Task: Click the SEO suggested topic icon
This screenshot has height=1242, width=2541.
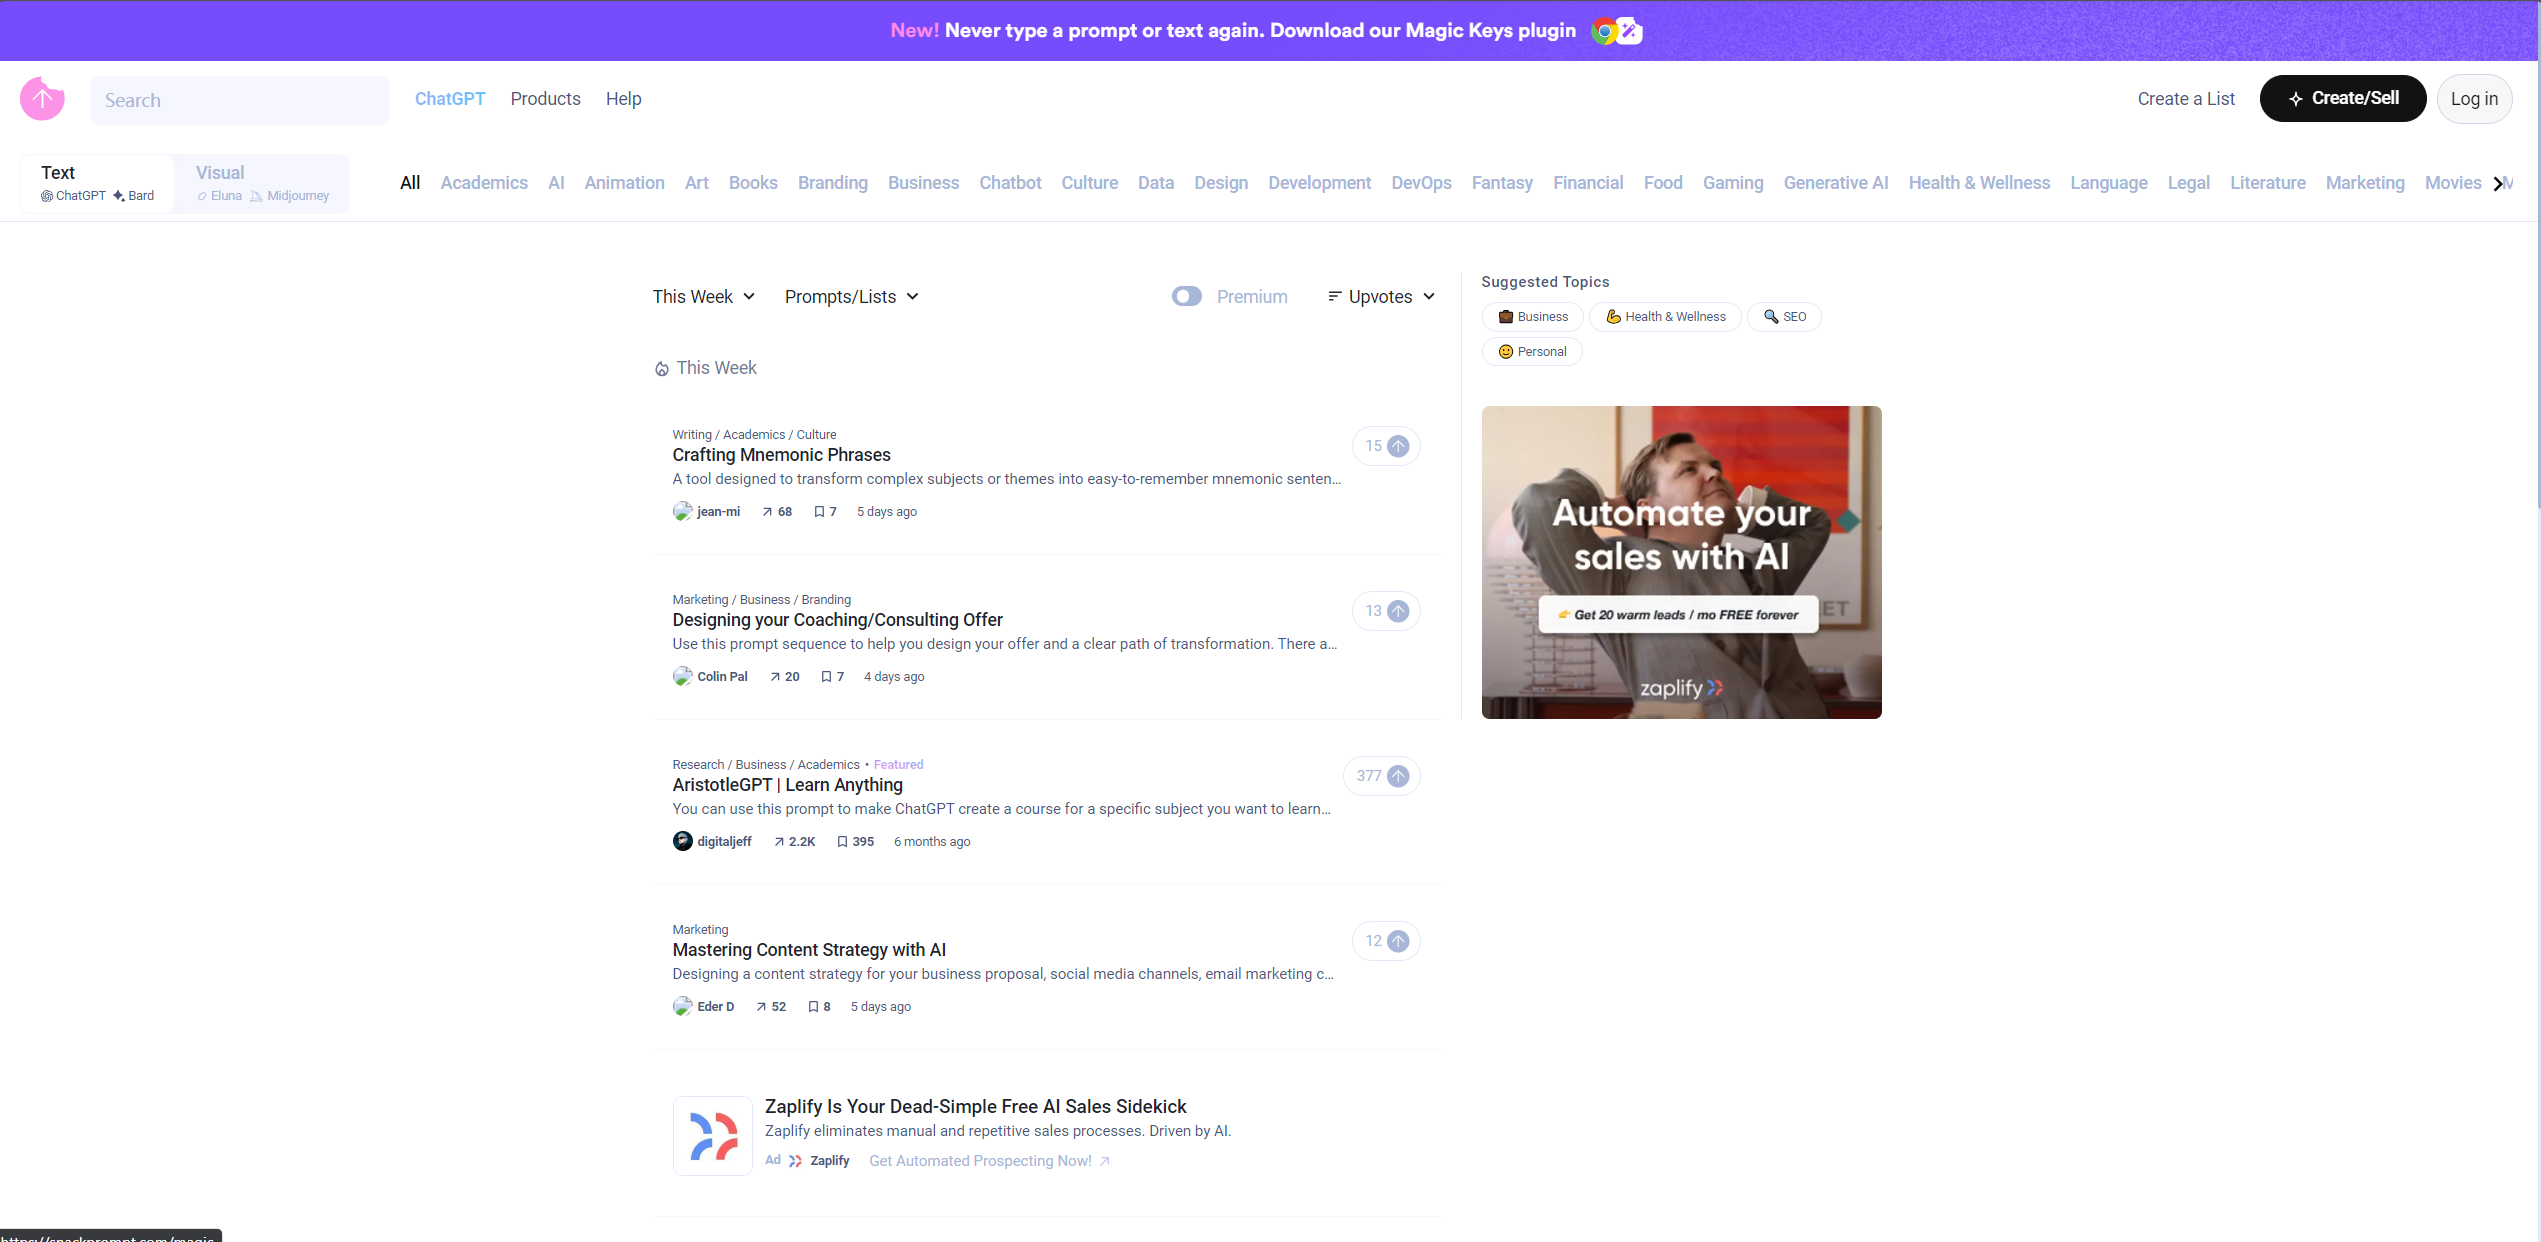Action: tap(1771, 316)
